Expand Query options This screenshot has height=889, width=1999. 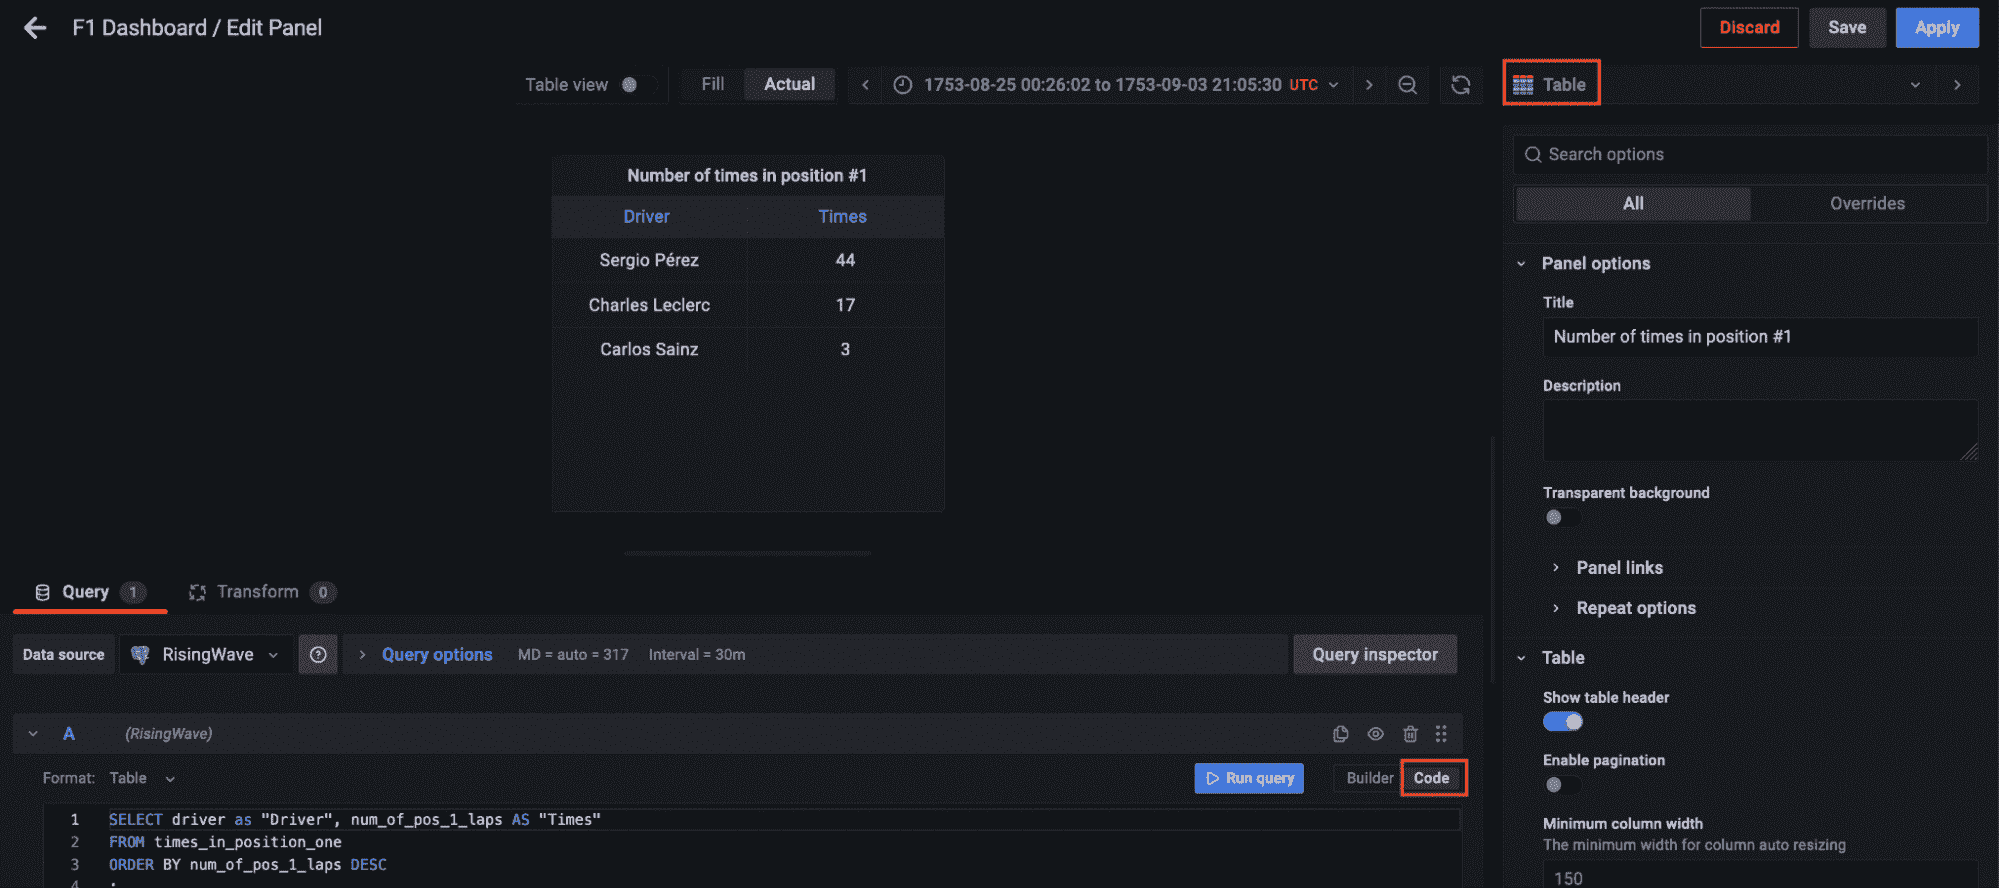click(437, 655)
